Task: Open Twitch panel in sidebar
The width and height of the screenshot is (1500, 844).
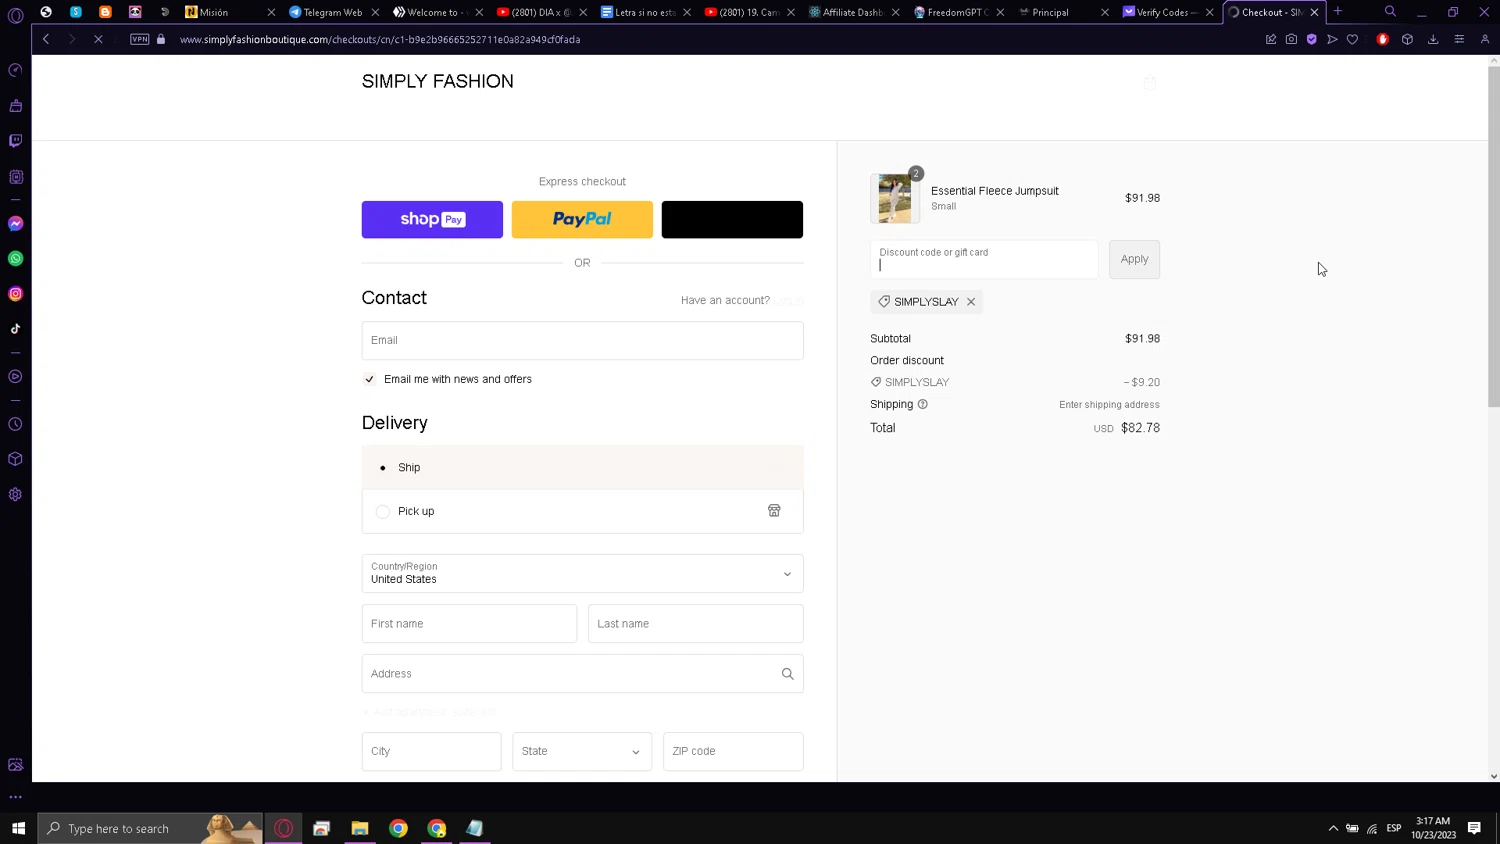Action: (15, 141)
